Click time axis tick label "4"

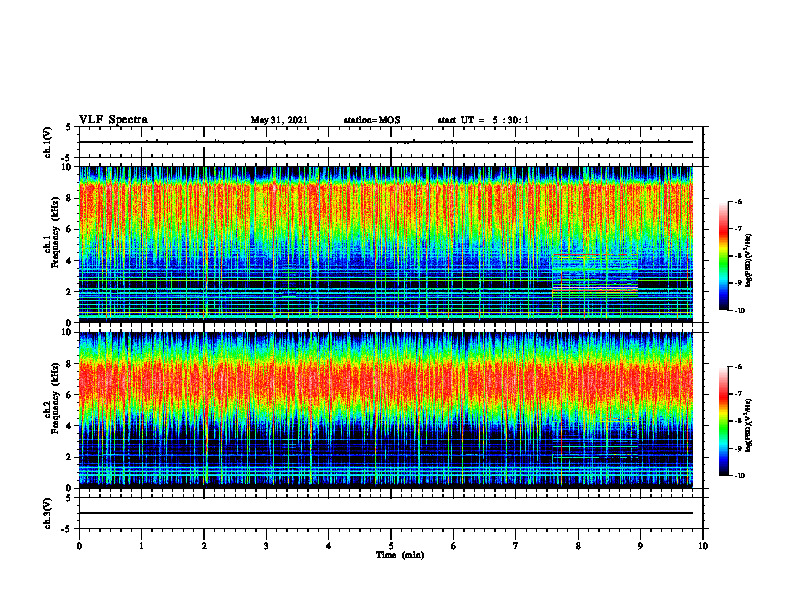[x=329, y=546]
